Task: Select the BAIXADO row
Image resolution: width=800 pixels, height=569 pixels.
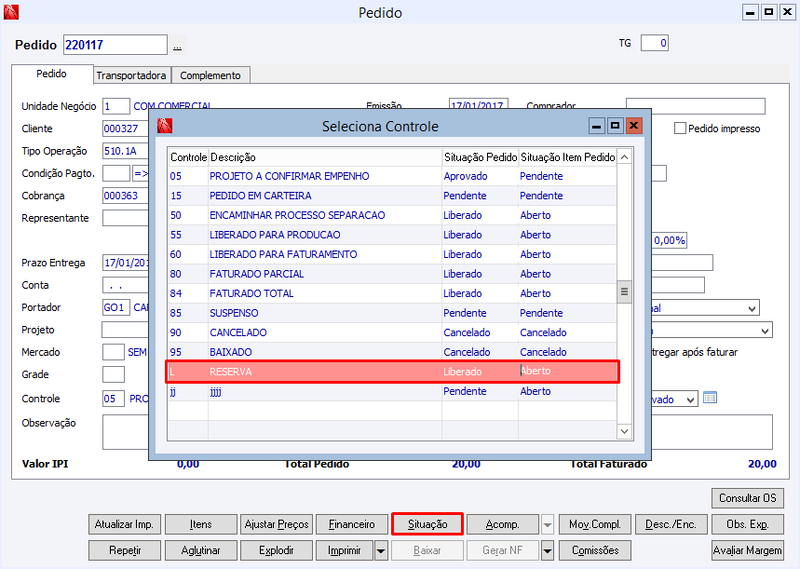Action: [392, 352]
